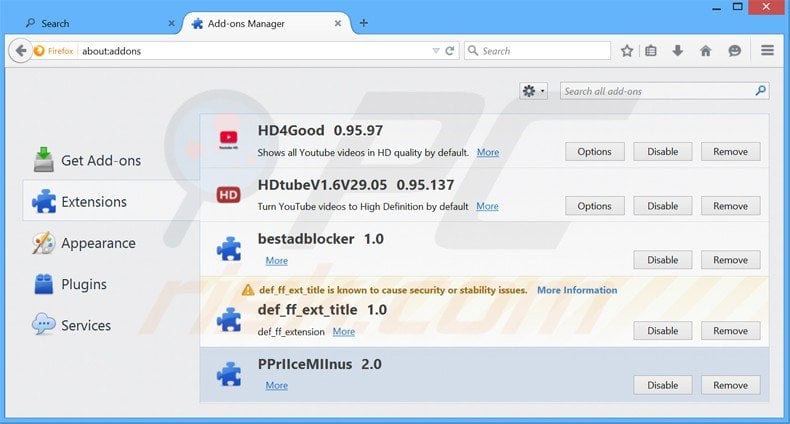Go back with the browser back arrow
The width and height of the screenshot is (790, 424).
click(20, 51)
